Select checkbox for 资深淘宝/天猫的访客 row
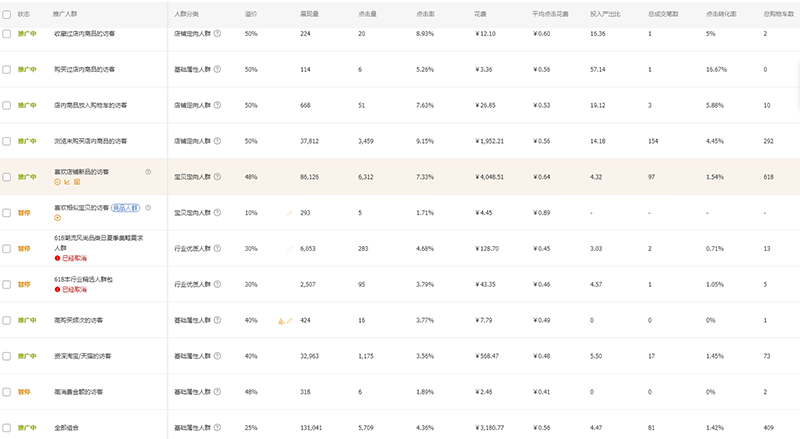 tap(7, 356)
